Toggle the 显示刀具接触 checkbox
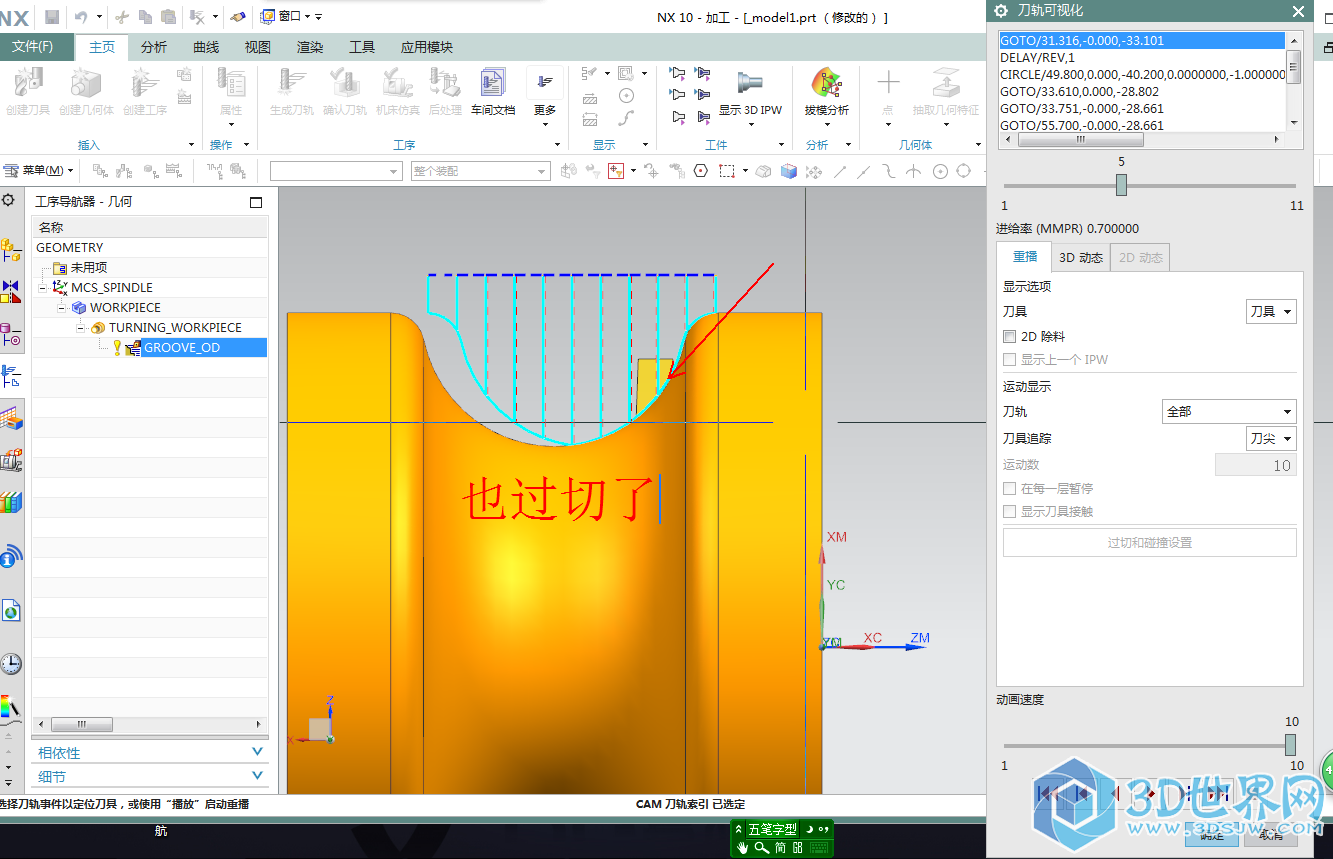 click(1009, 512)
